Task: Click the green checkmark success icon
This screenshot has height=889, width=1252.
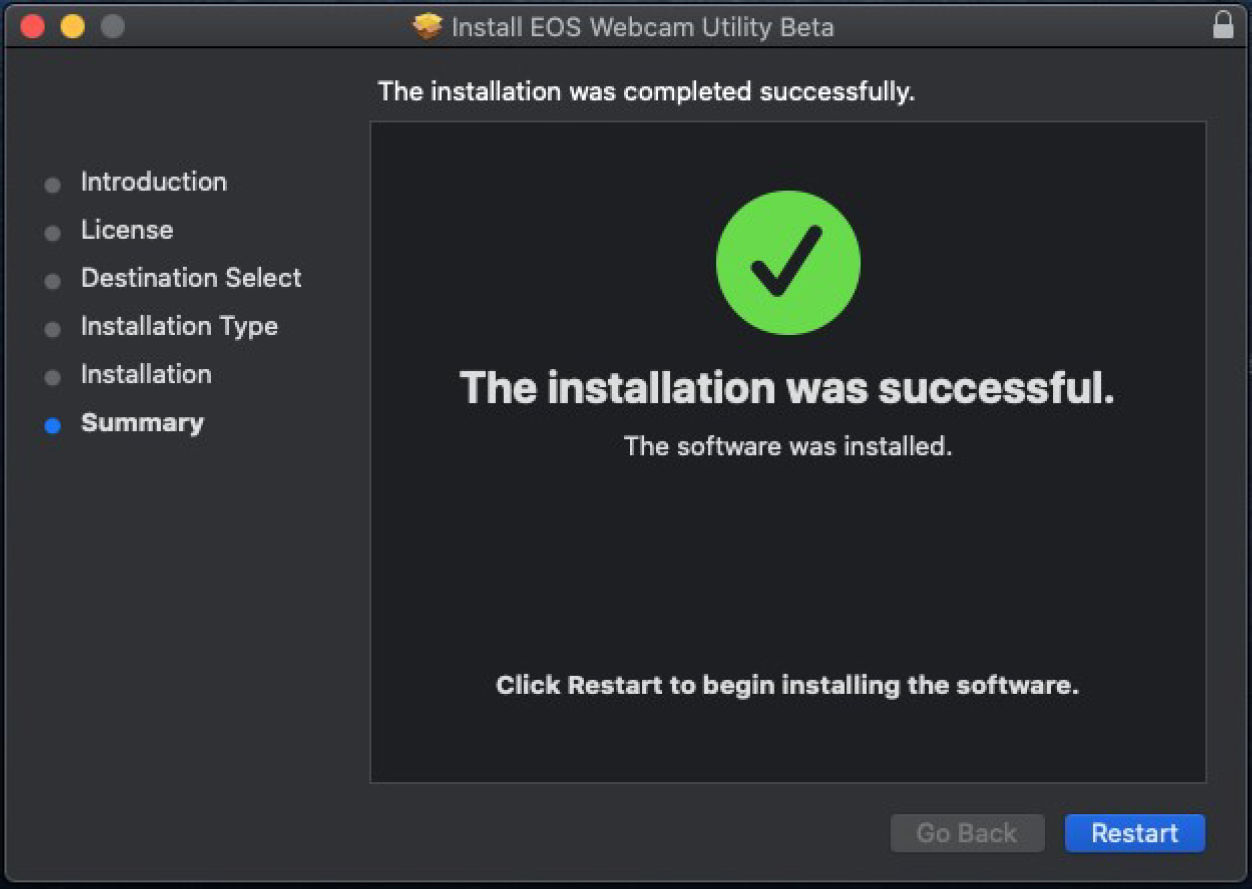Action: 787,262
